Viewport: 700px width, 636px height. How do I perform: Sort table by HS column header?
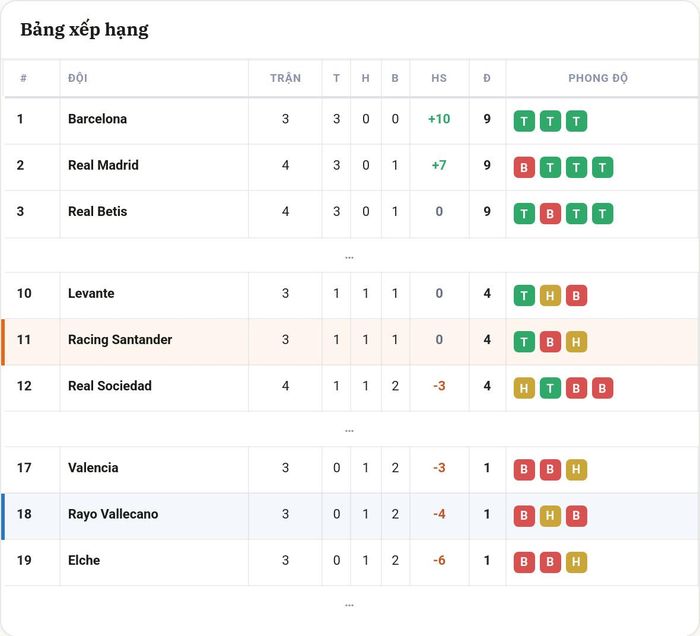click(x=439, y=78)
